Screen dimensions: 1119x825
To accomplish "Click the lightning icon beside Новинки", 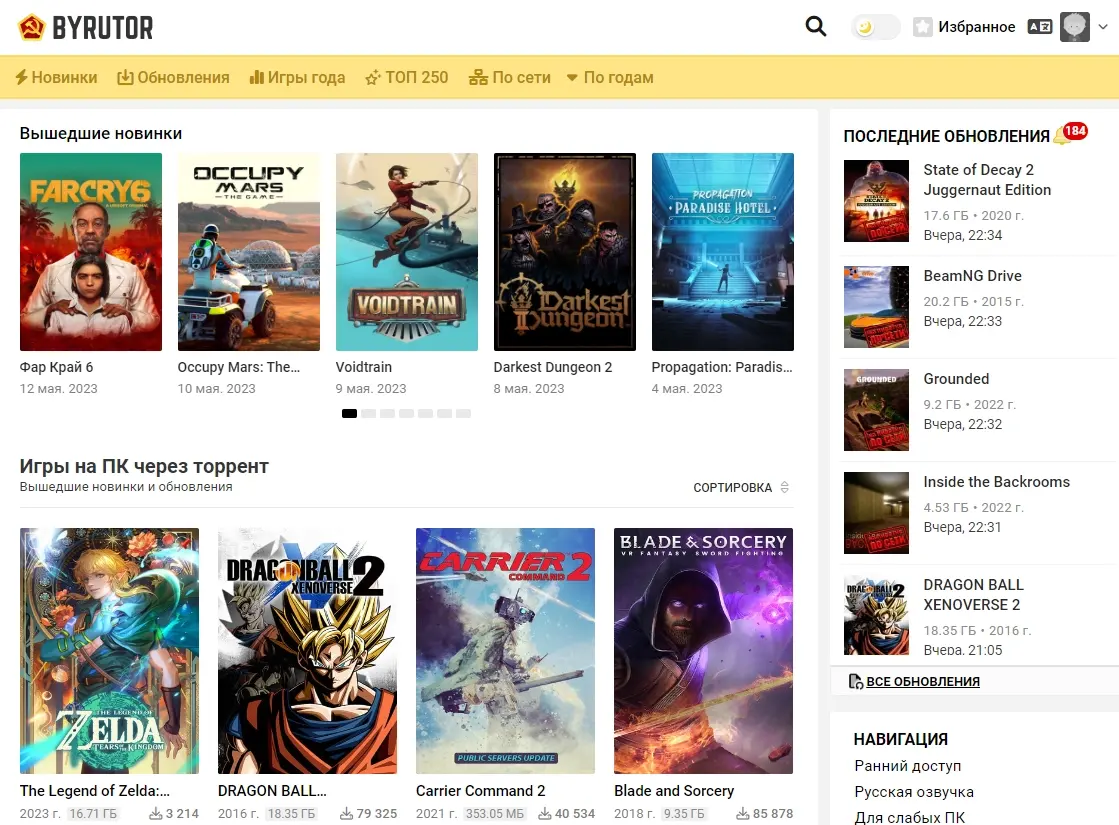I will (x=21, y=77).
